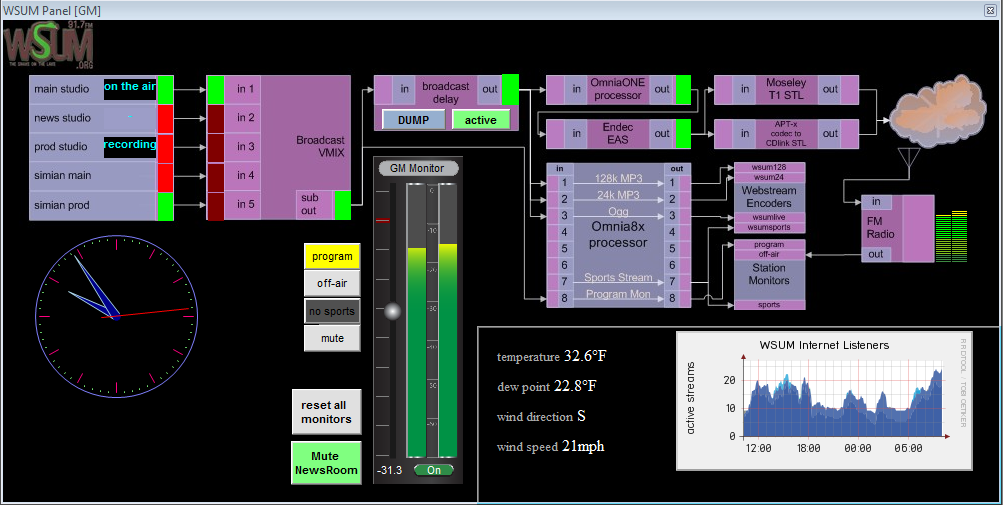This screenshot has width=1003, height=505.
Task: Toggle the in 5 dark red indicator
Action: click(x=216, y=206)
